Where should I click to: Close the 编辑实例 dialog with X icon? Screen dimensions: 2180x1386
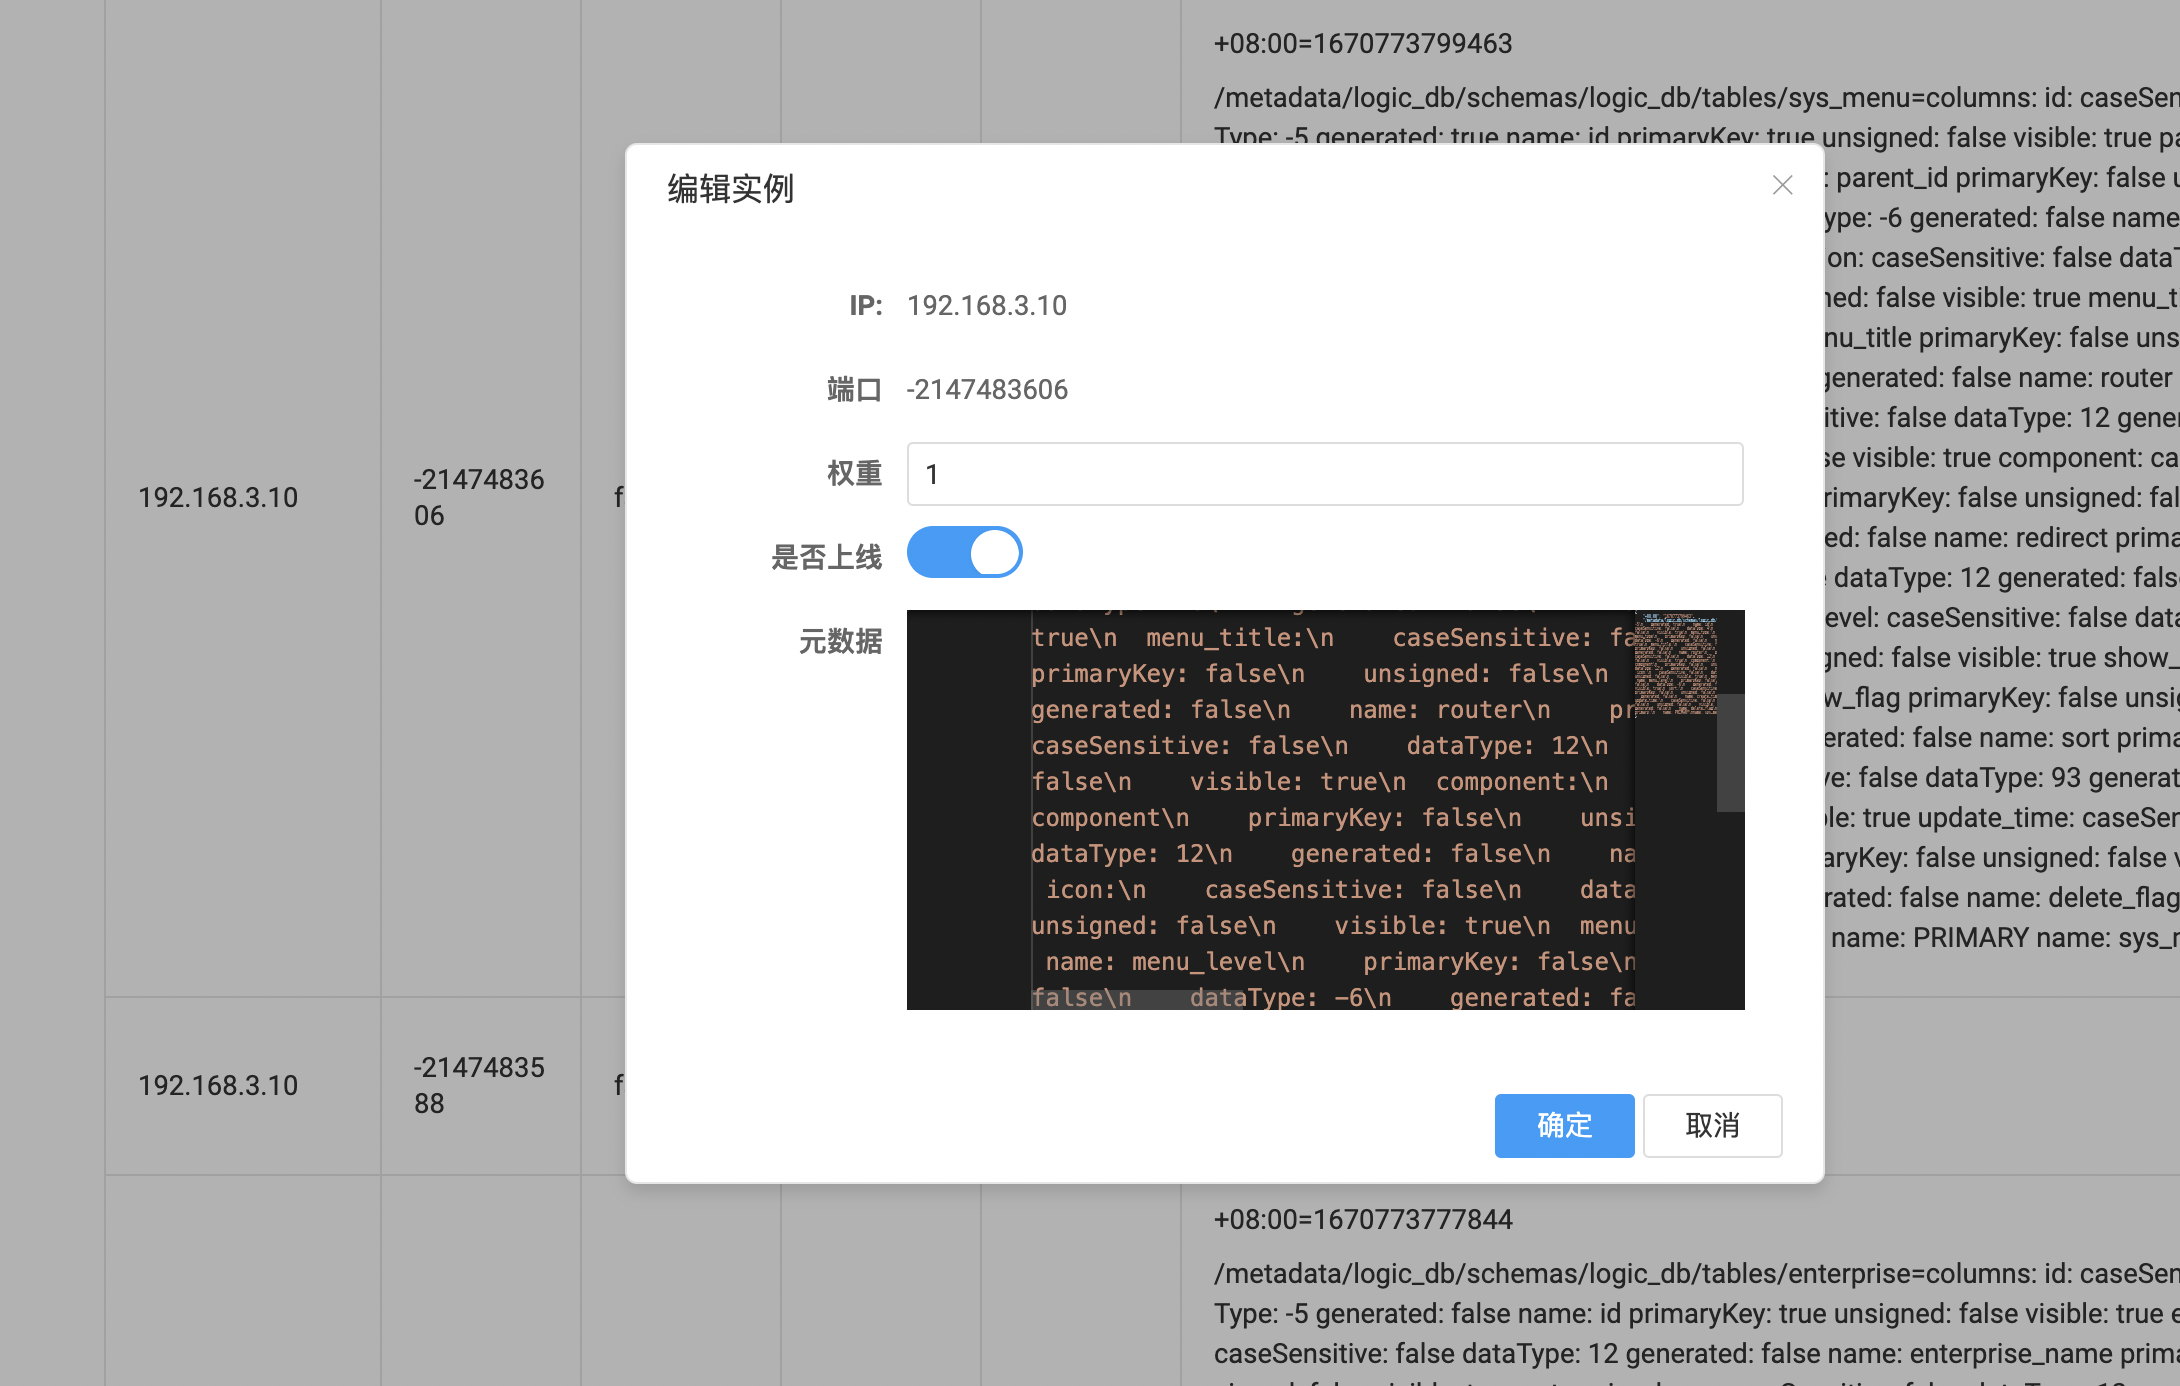[x=1782, y=186]
